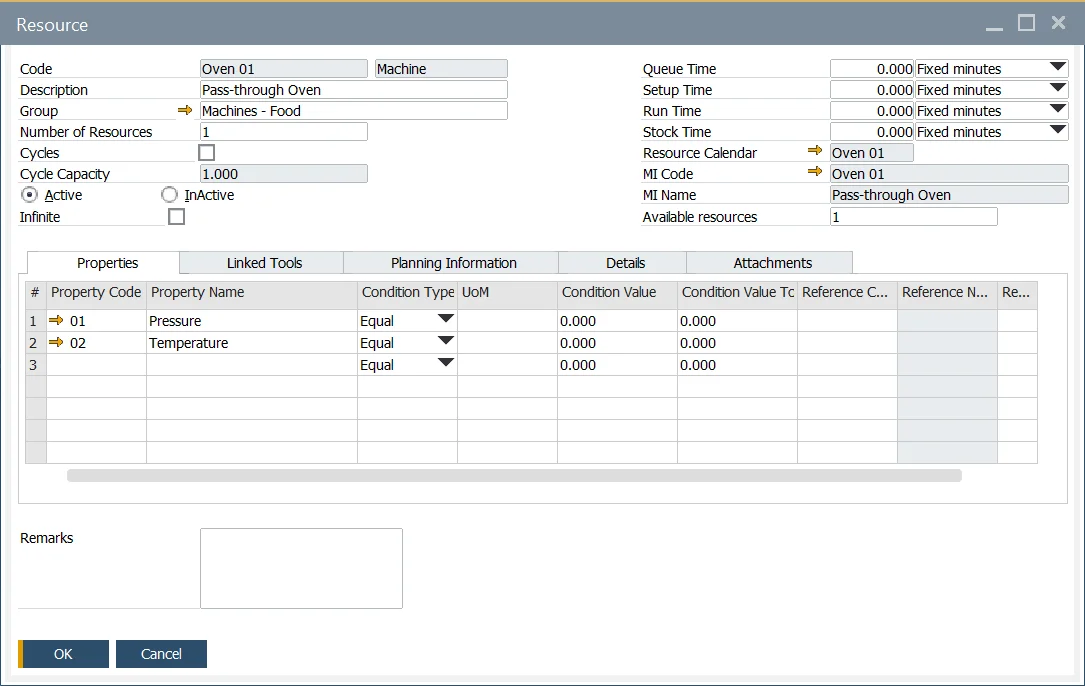Open Condition Type dropdown for Pressure
This screenshot has height=686, width=1085.
click(x=446, y=320)
